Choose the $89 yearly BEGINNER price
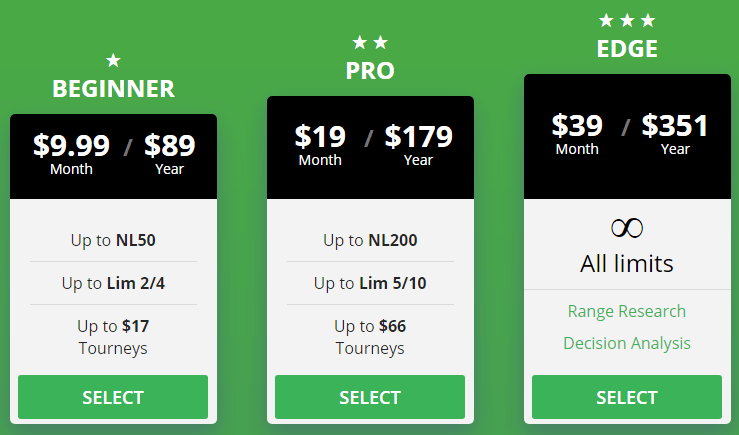The image size is (739, 435). tap(169, 151)
